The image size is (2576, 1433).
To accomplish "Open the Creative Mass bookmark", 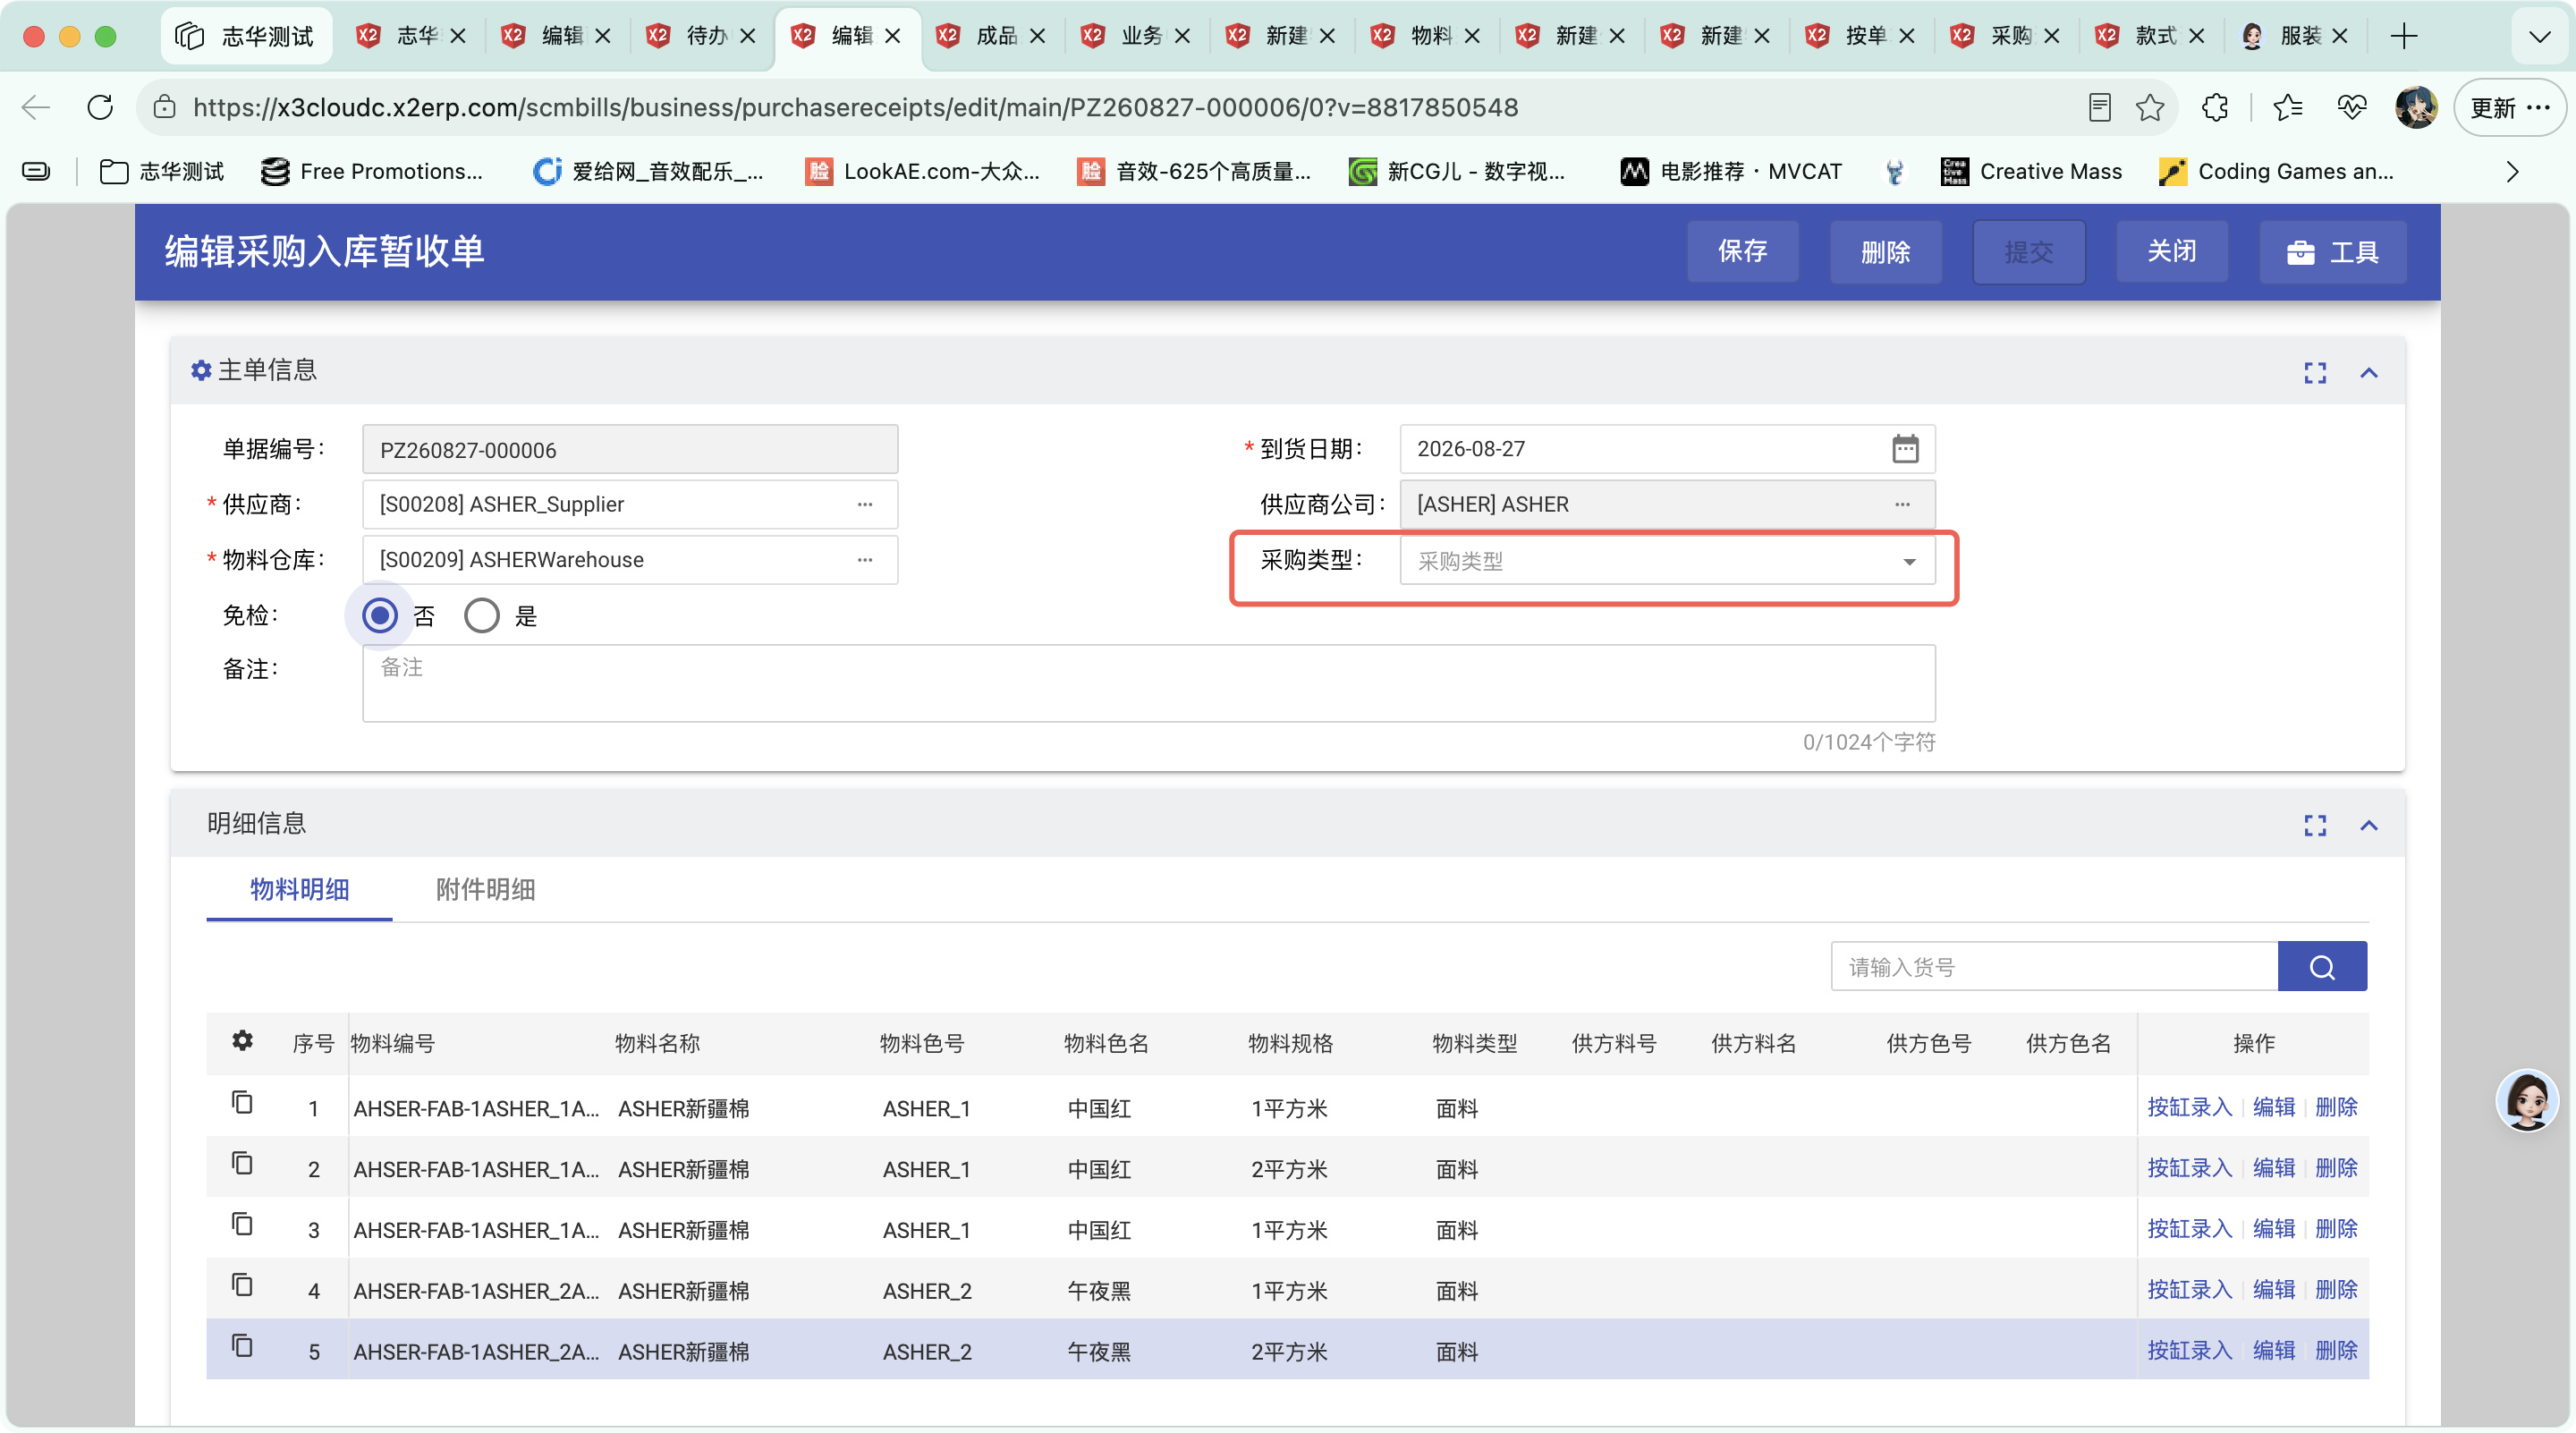I will pyautogui.click(x=2031, y=172).
